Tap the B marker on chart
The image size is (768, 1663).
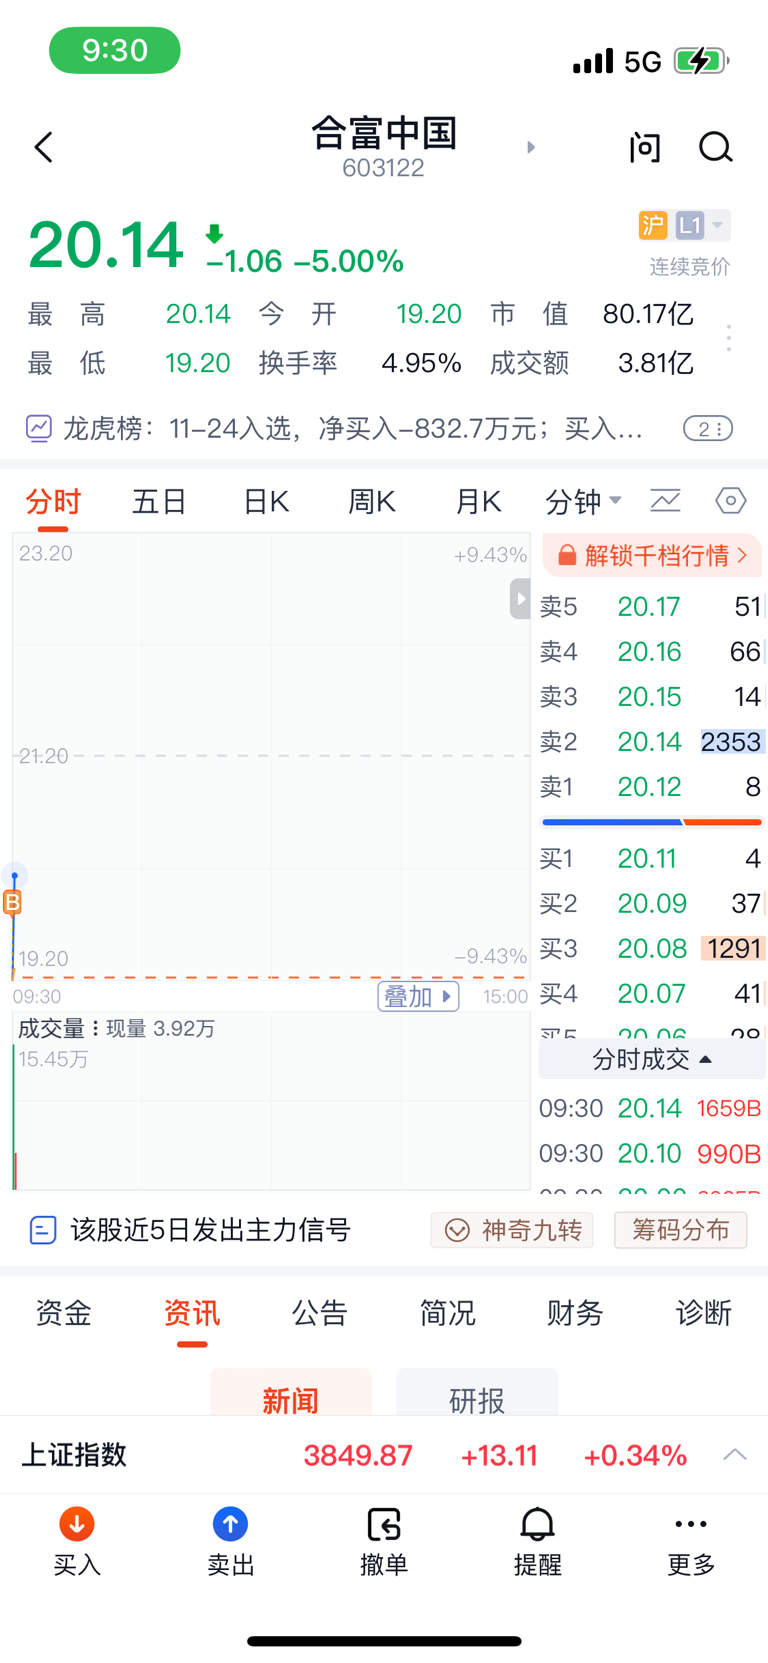[13, 903]
